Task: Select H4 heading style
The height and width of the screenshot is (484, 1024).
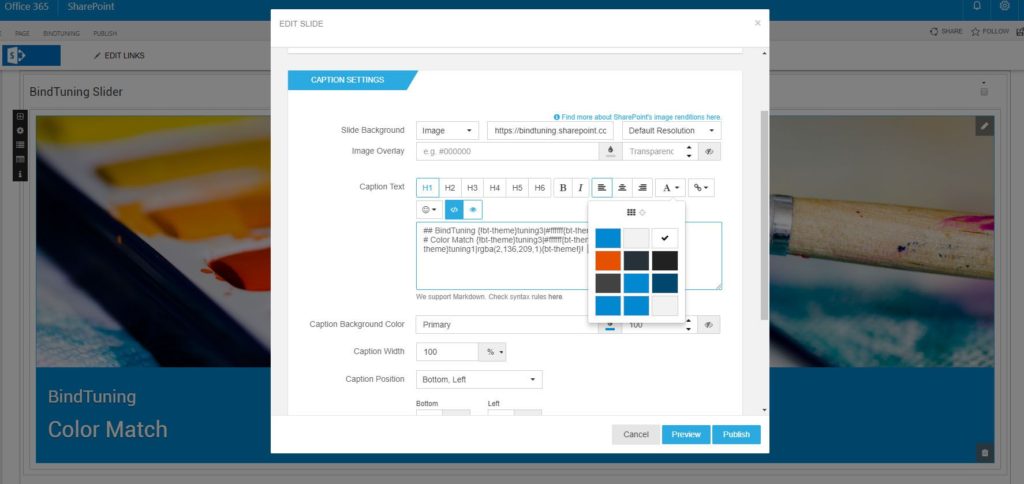Action: (x=494, y=188)
